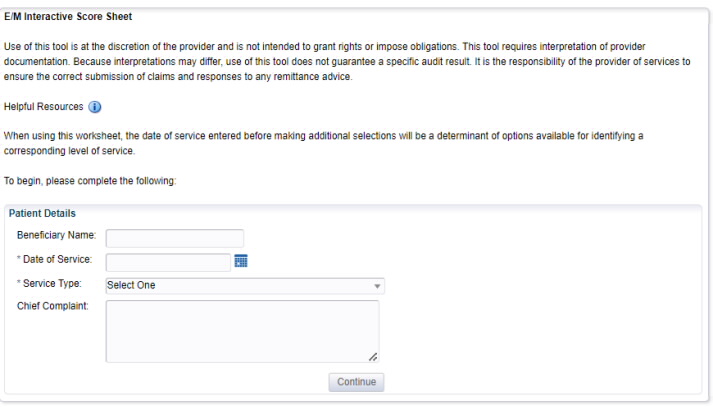This screenshot has width=713, height=407.
Task: Grab the Chief Complaint resize handle
Action: tap(373, 356)
